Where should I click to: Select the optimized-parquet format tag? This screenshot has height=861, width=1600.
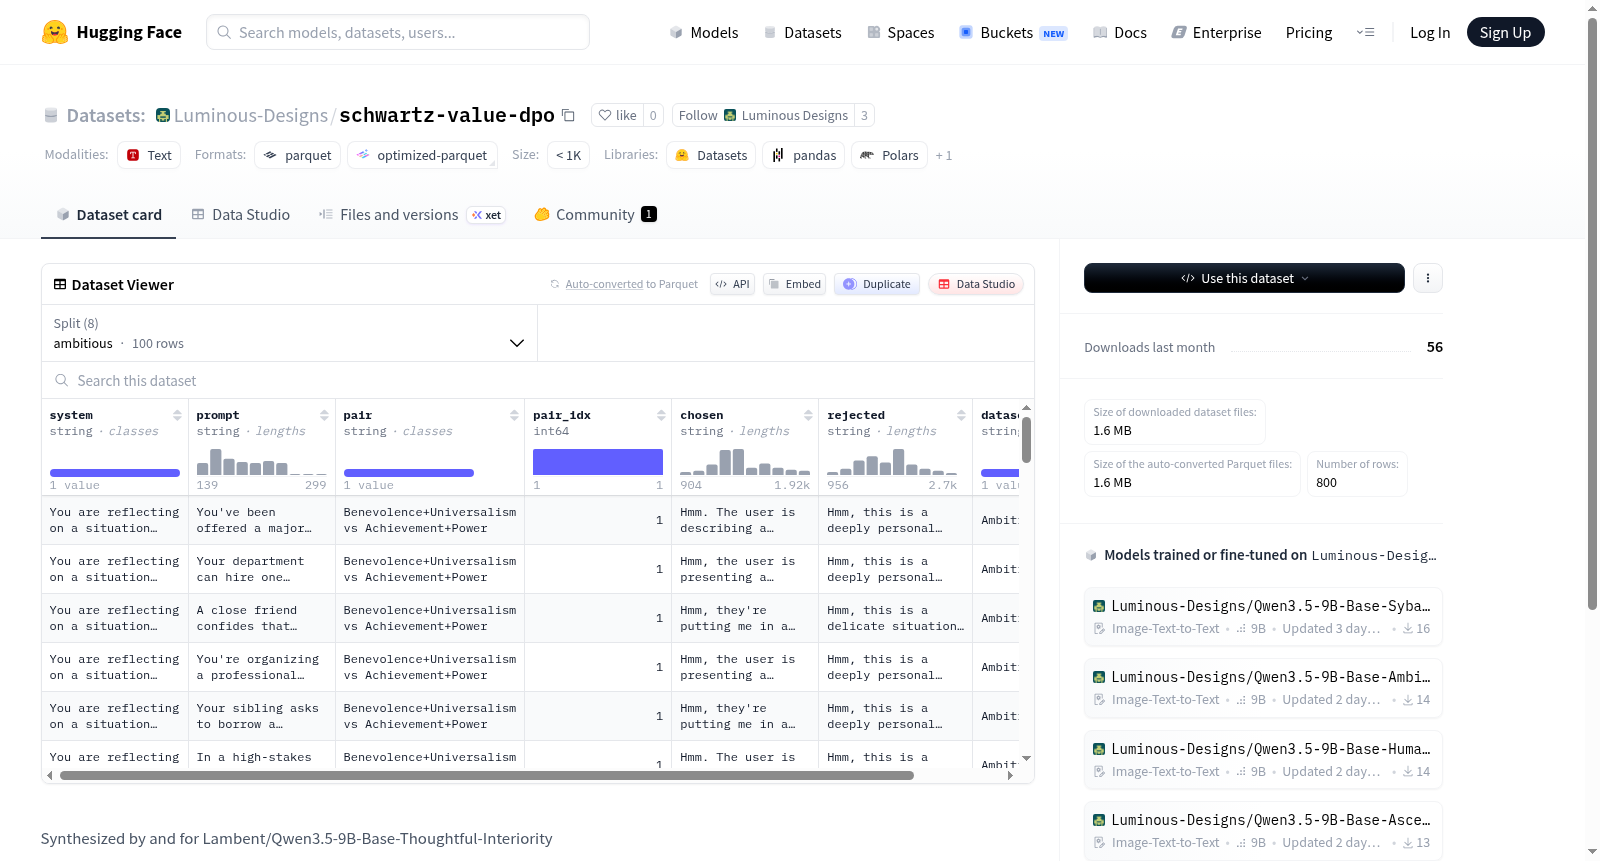(x=422, y=155)
